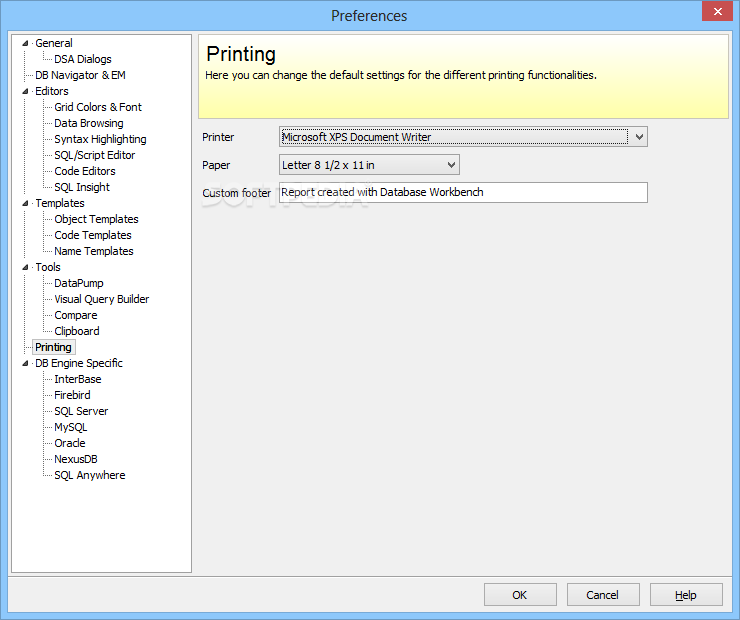Open Code Editors settings
This screenshot has height=620, width=740.
85,171
